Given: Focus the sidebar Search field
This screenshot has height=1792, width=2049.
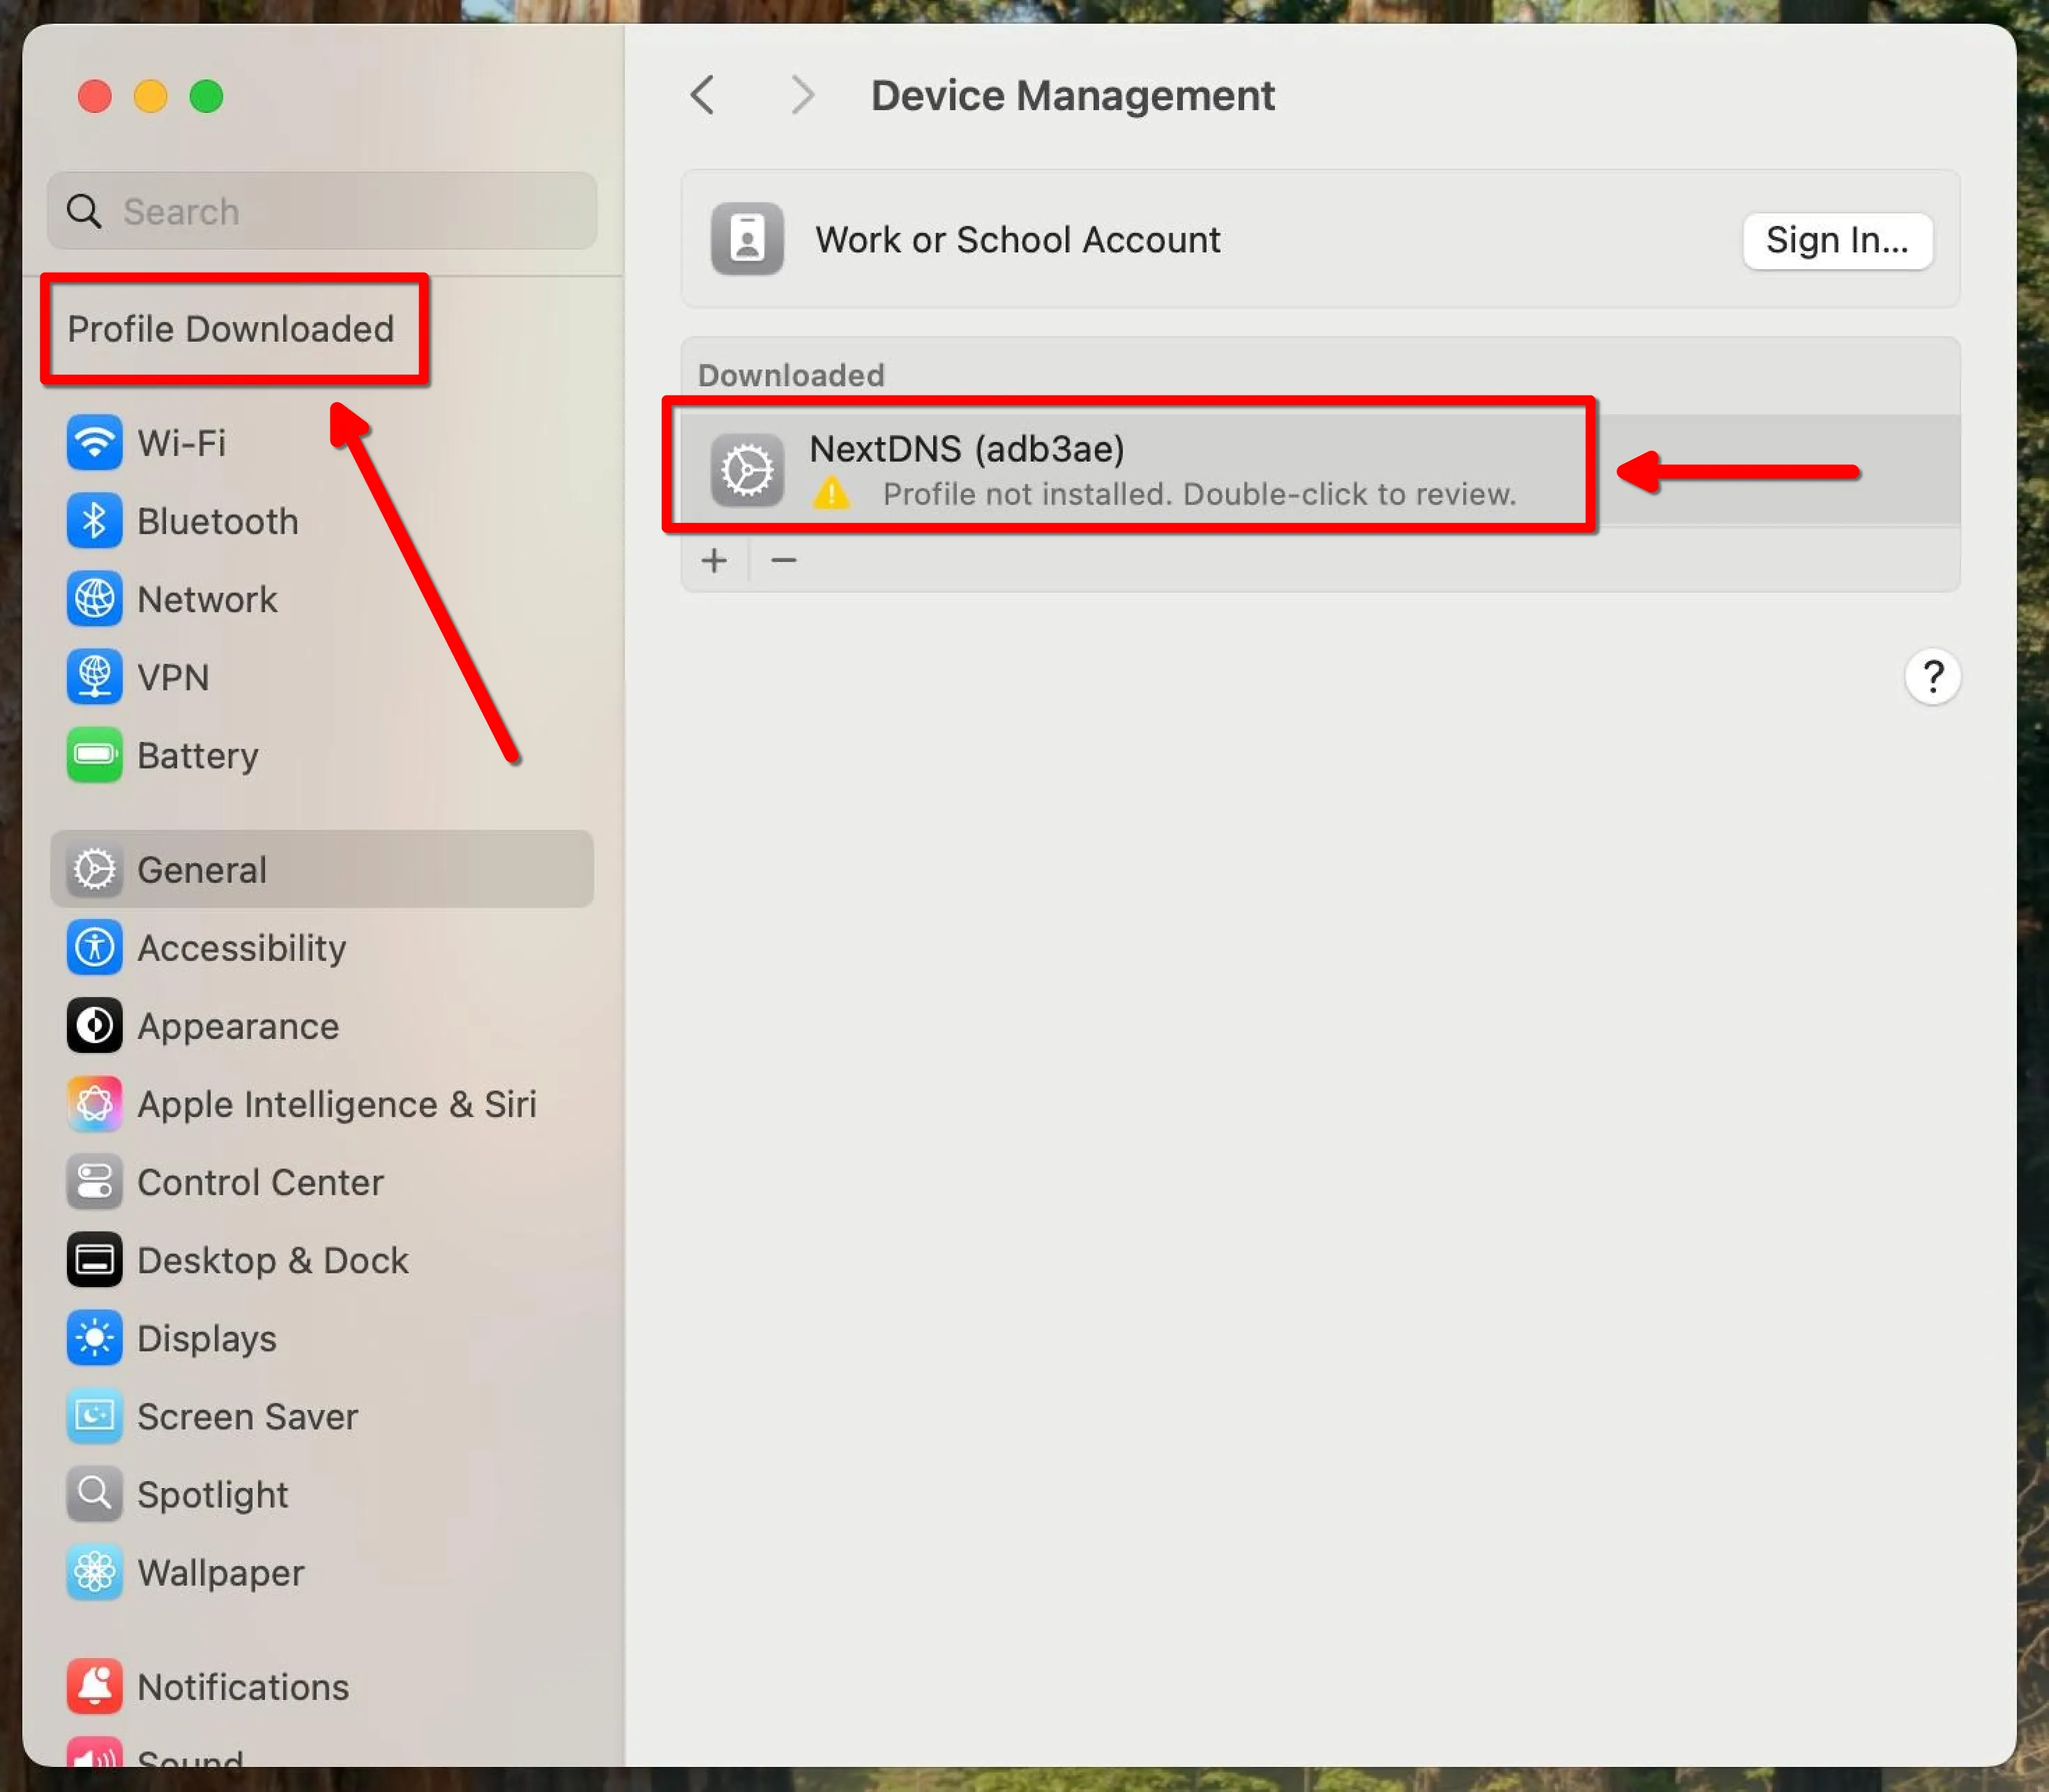Looking at the screenshot, I should pyautogui.click(x=340, y=211).
